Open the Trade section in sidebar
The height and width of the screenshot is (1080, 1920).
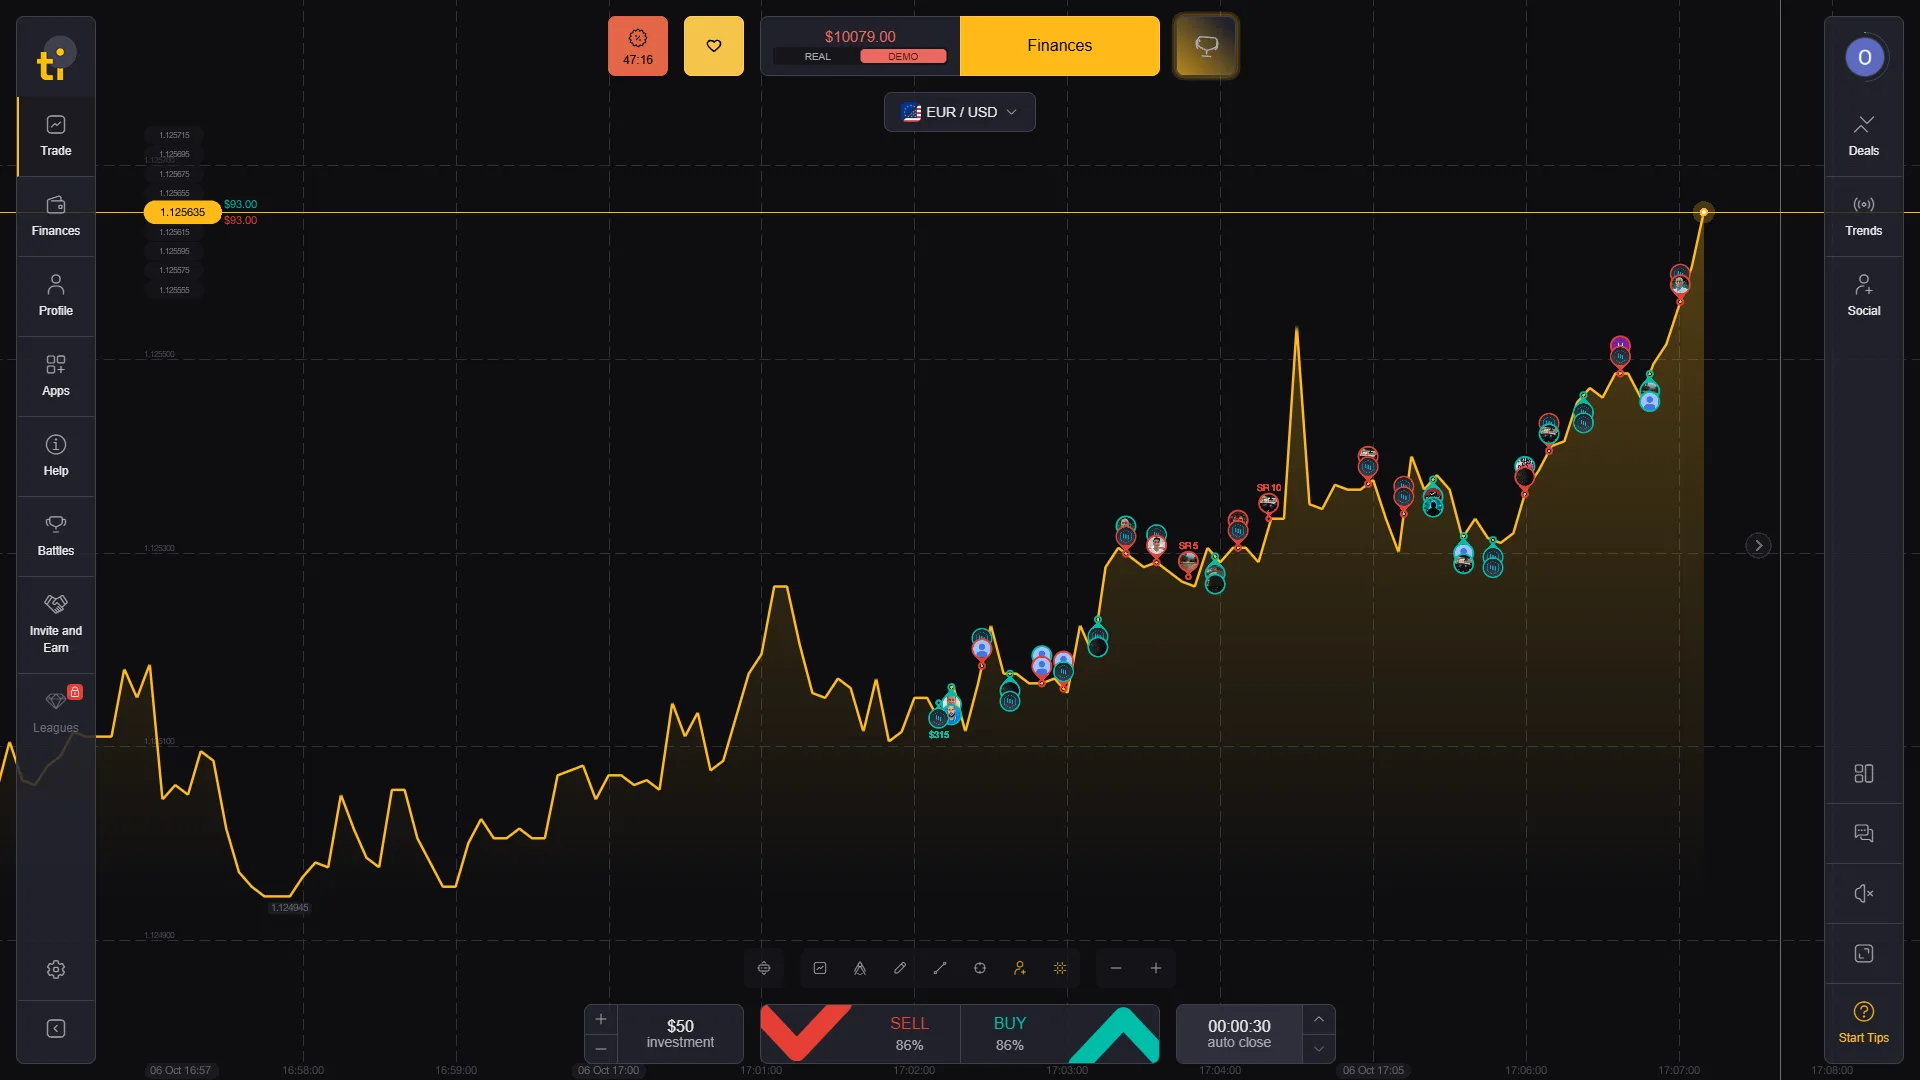click(x=56, y=136)
